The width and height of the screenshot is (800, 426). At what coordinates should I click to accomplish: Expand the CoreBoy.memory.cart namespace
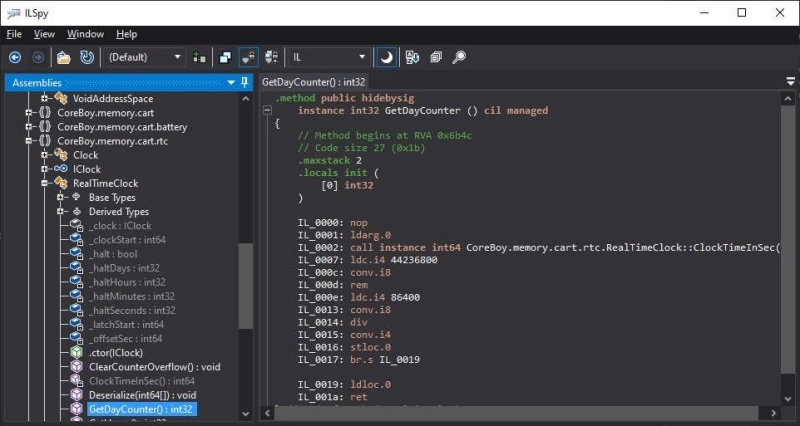click(x=29, y=112)
